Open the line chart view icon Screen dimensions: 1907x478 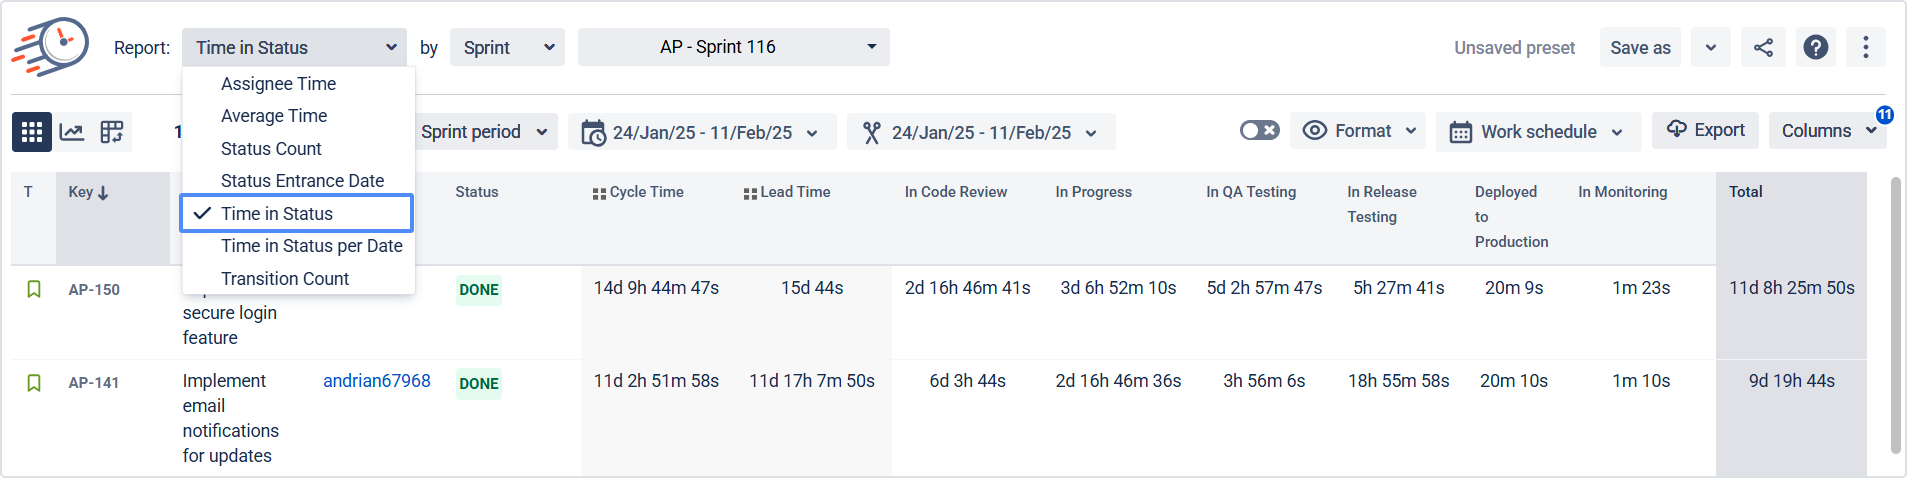[x=72, y=132]
